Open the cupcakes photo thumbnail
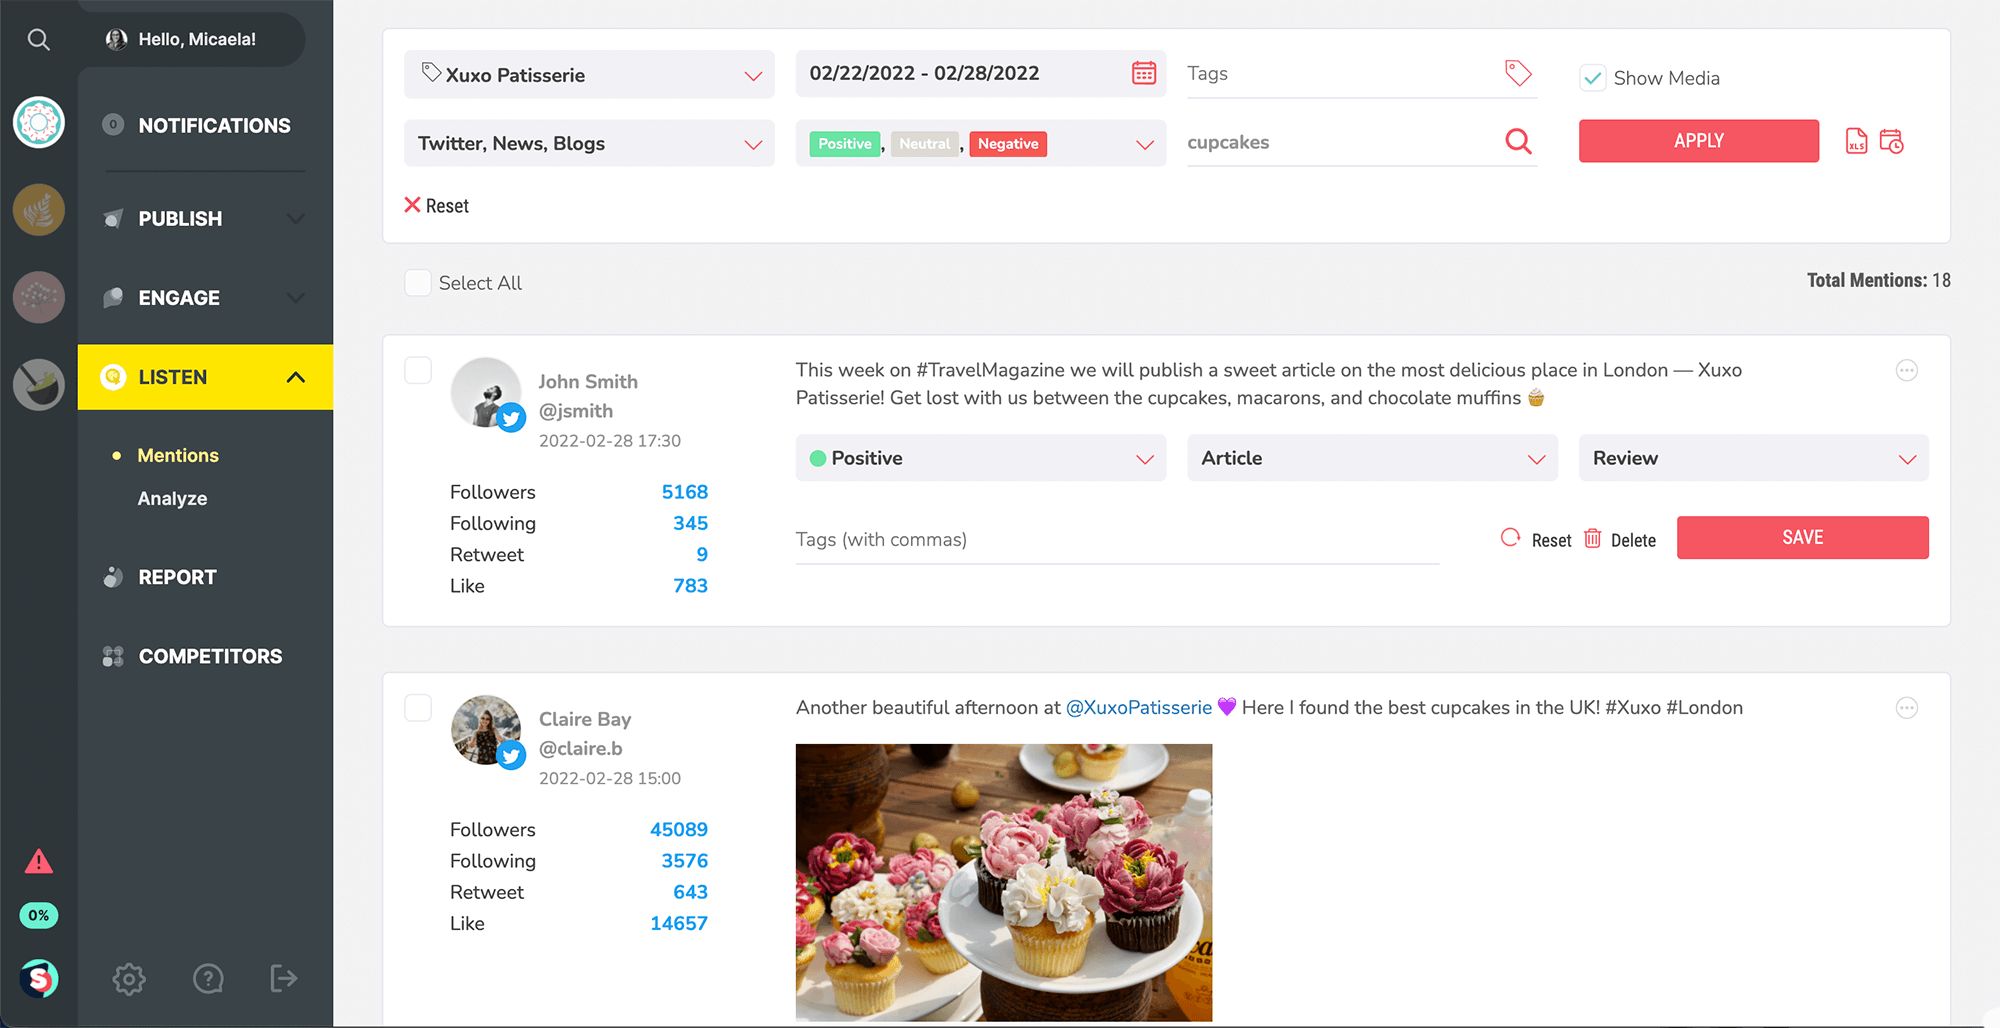Viewport: 2000px width, 1028px height. 1004,882
